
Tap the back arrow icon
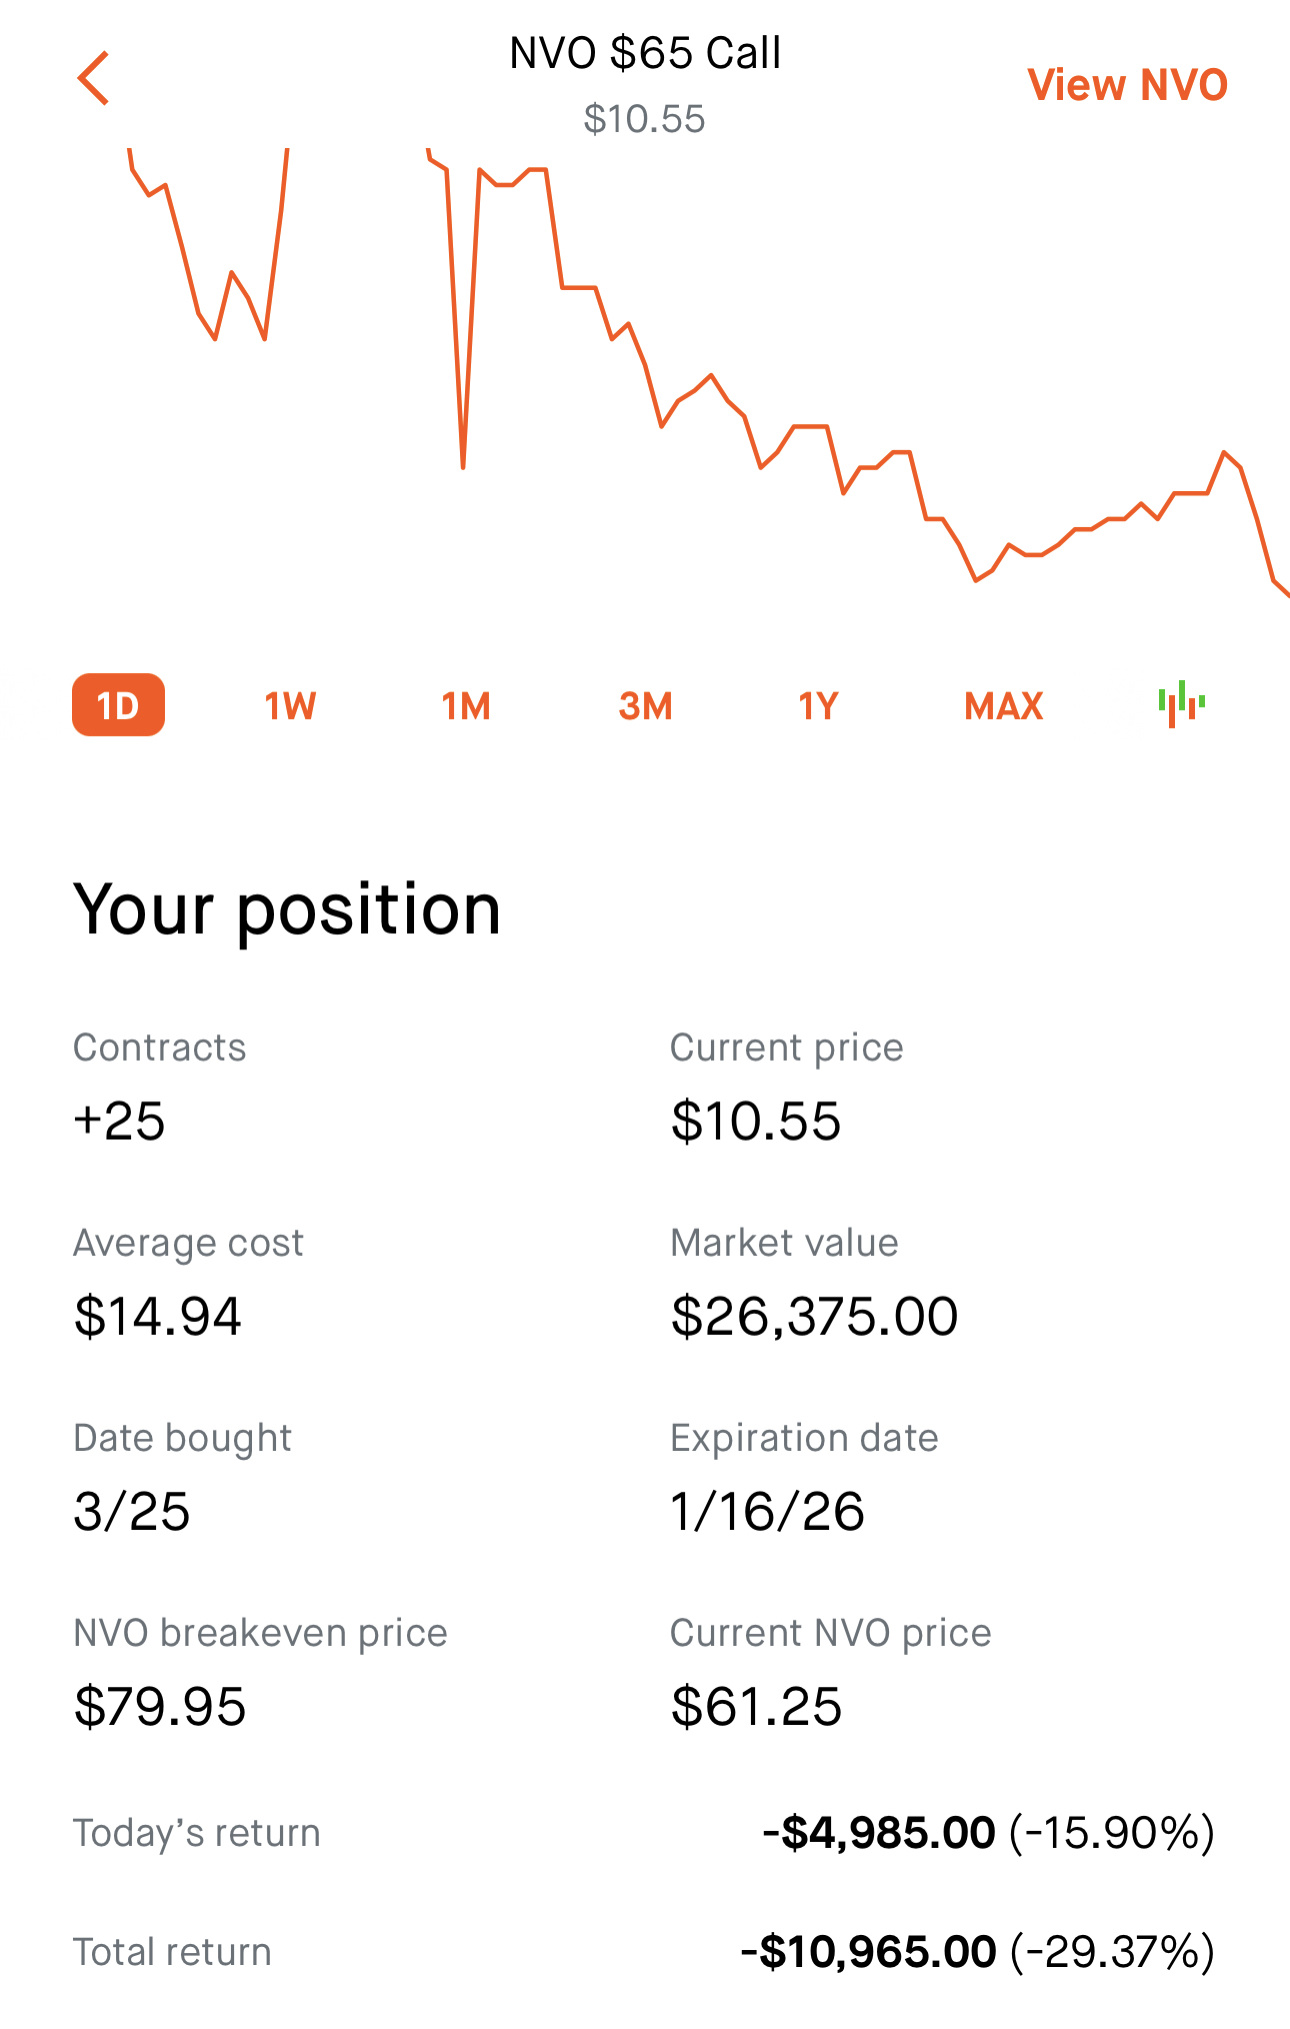tap(93, 78)
